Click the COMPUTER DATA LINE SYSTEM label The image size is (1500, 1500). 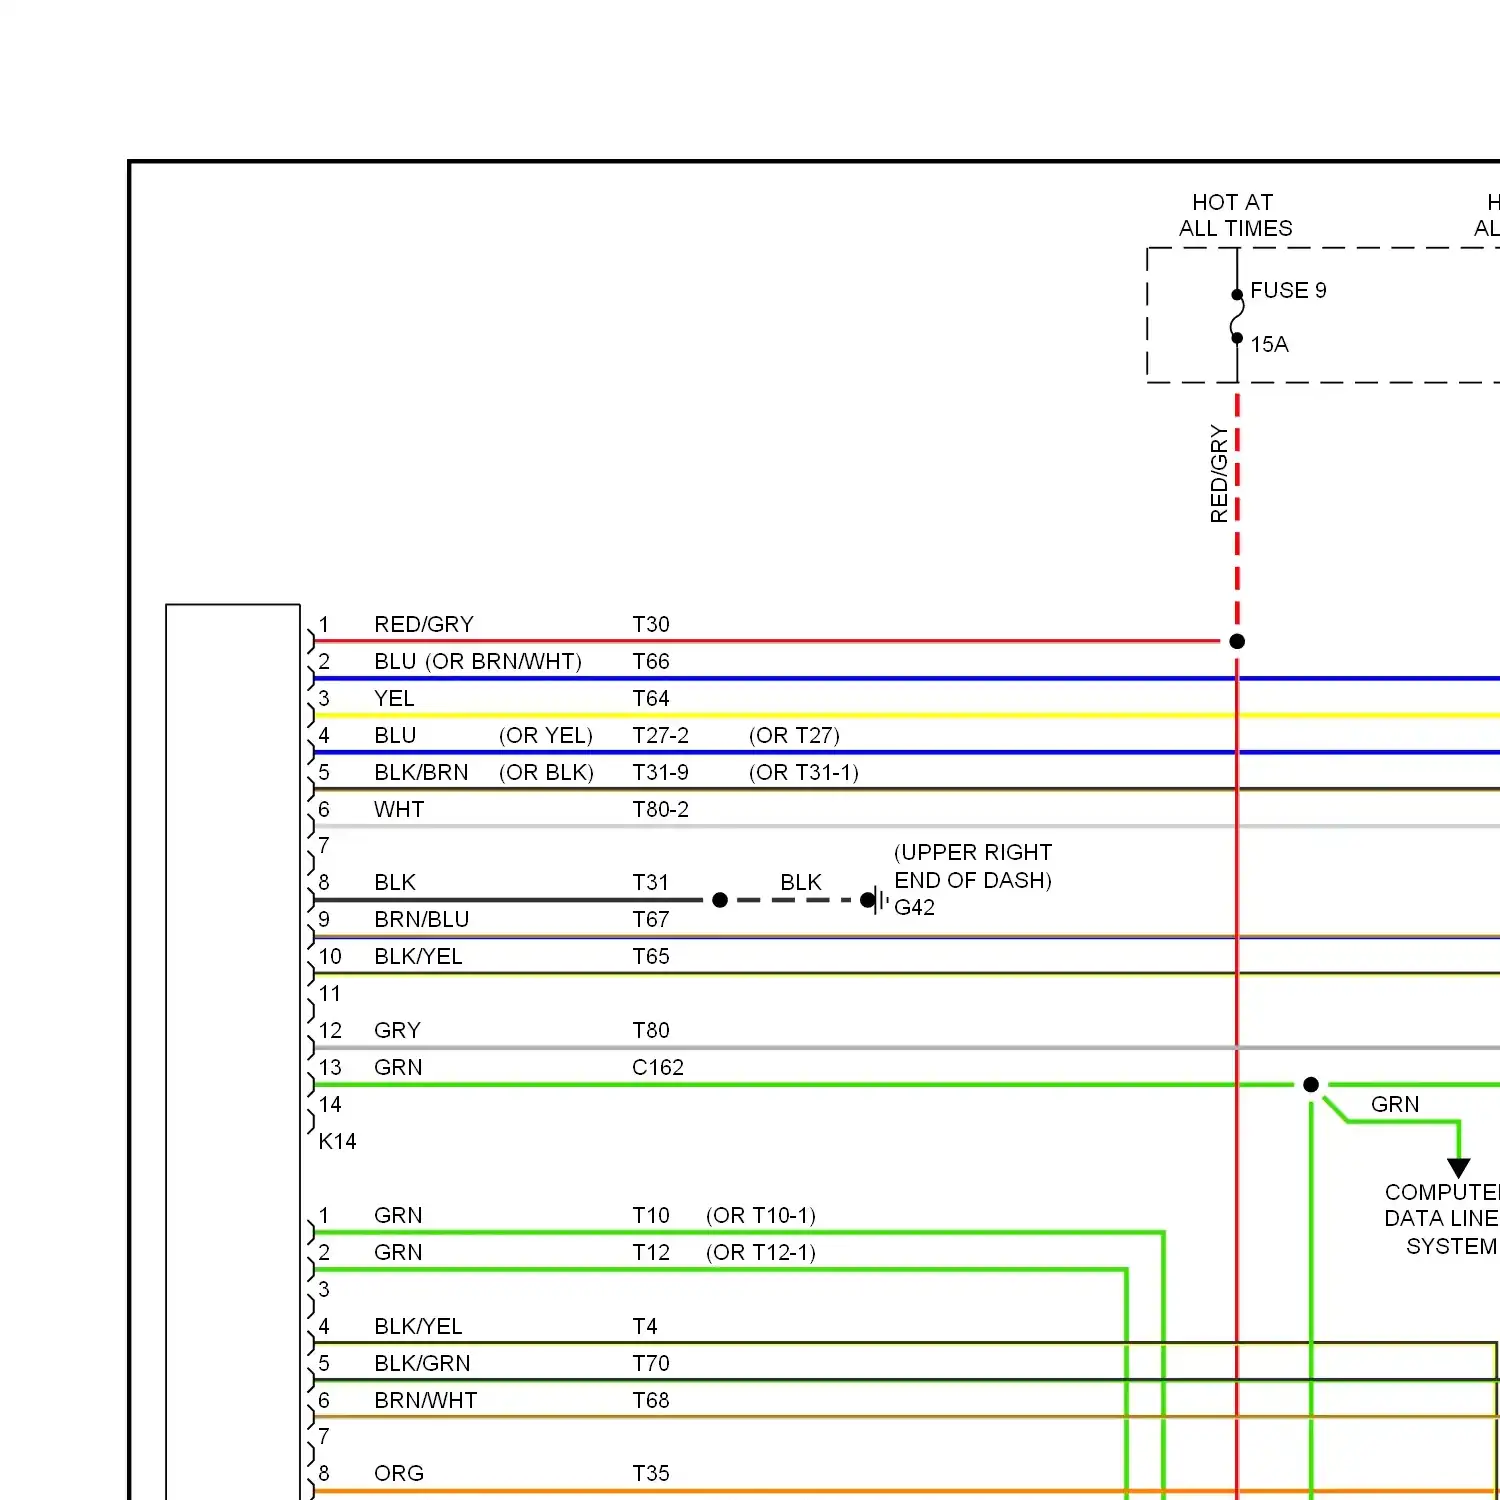[x=1441, y=1219]
